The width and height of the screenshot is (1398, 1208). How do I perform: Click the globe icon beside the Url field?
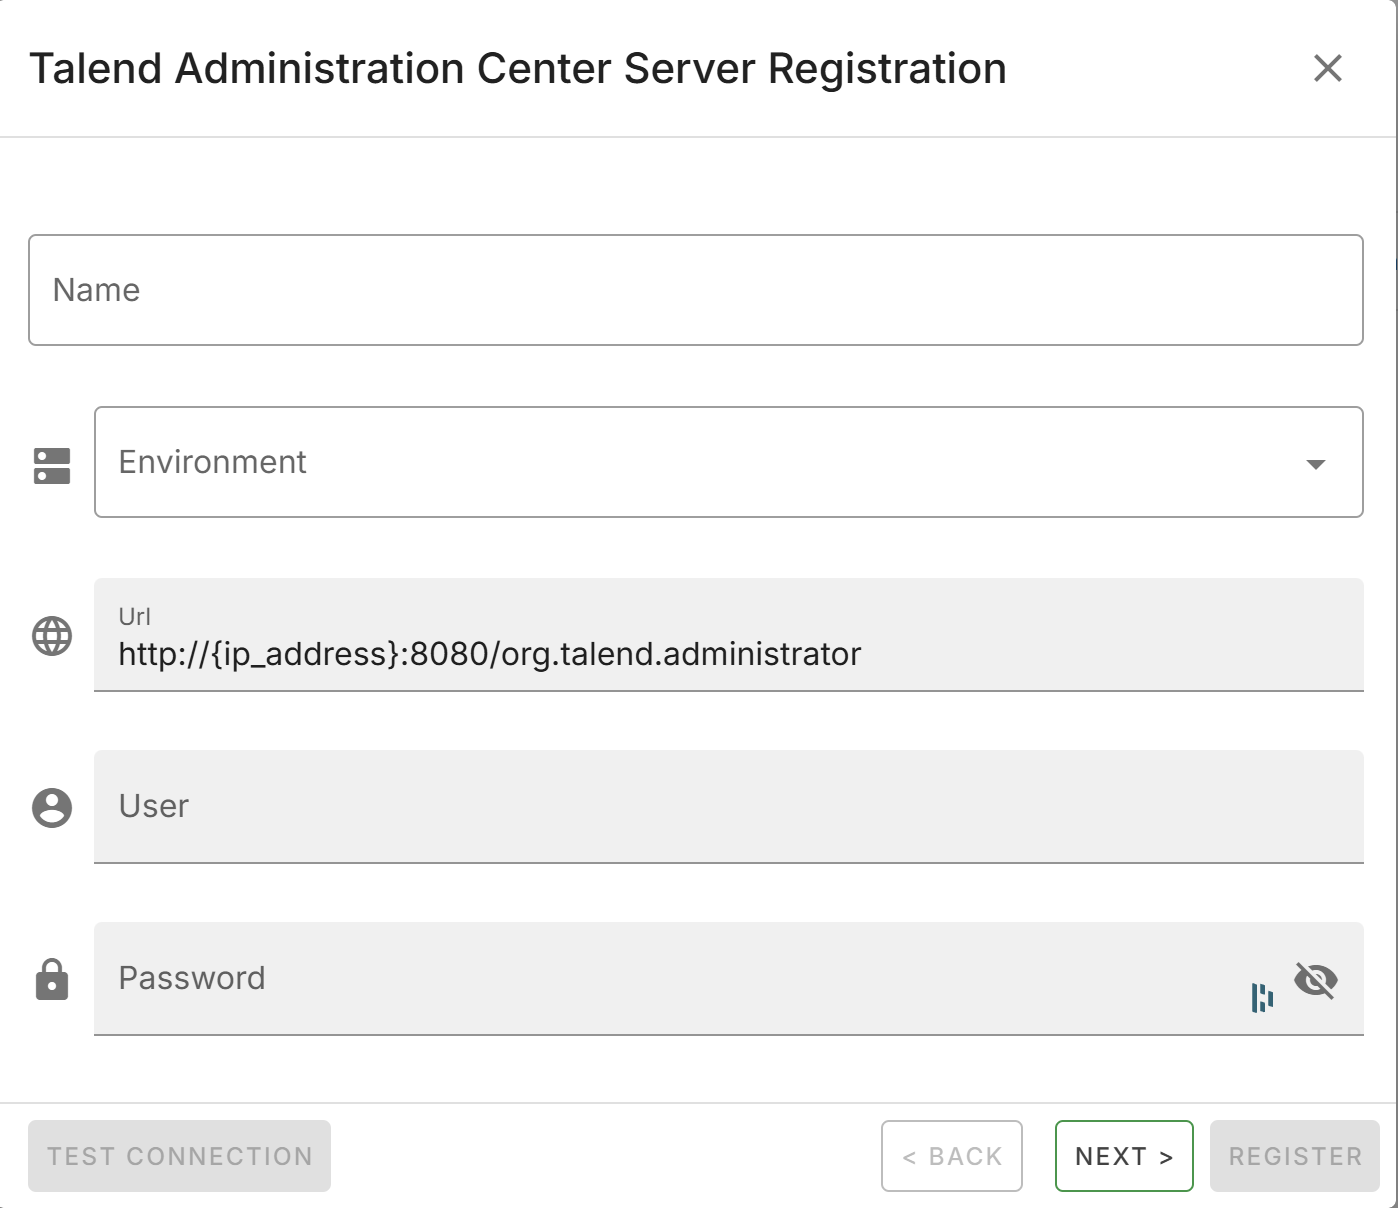point(51,635)
